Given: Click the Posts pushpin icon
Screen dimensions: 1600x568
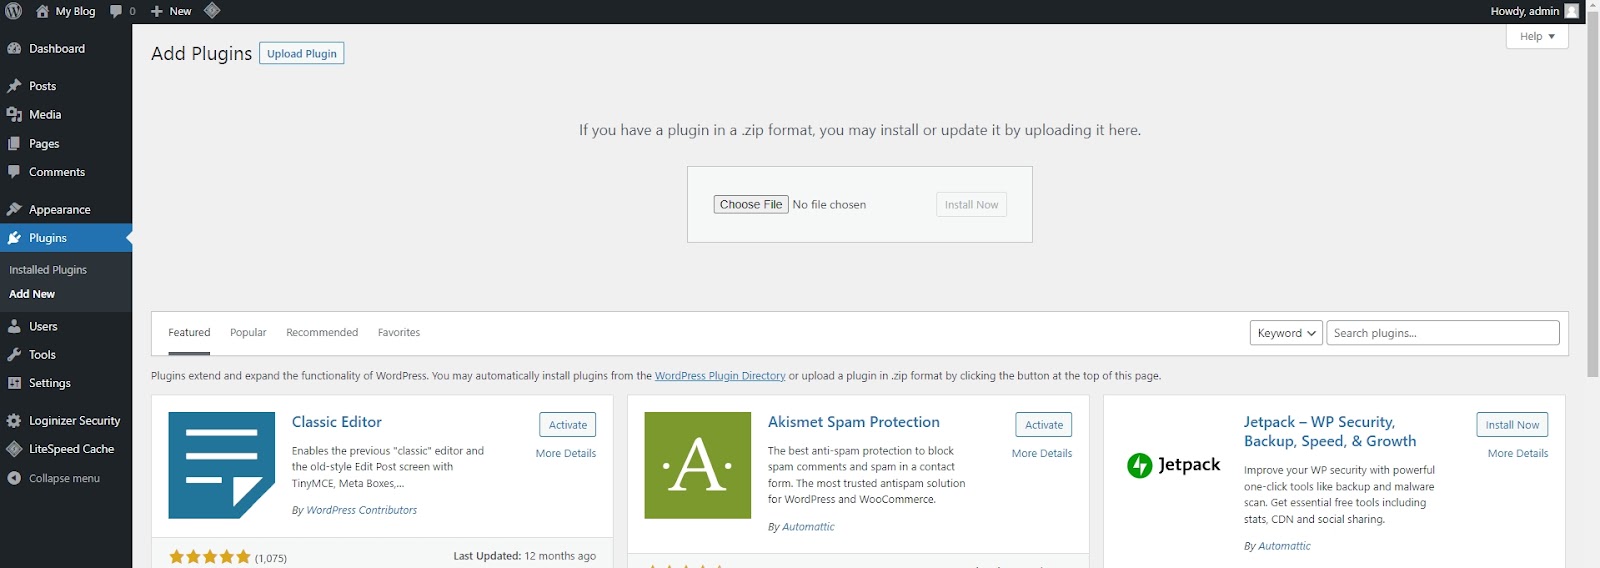Looking at the screenshot, I should pyautogui.click(x=14, y=86).
